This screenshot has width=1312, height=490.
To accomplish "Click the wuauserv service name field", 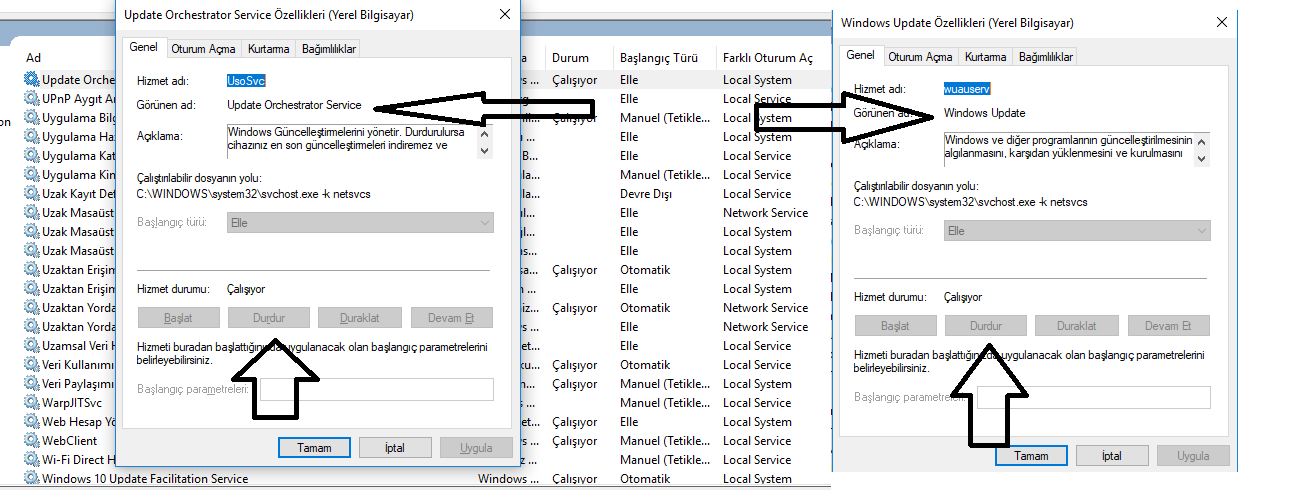I will (x=967, y=88).
